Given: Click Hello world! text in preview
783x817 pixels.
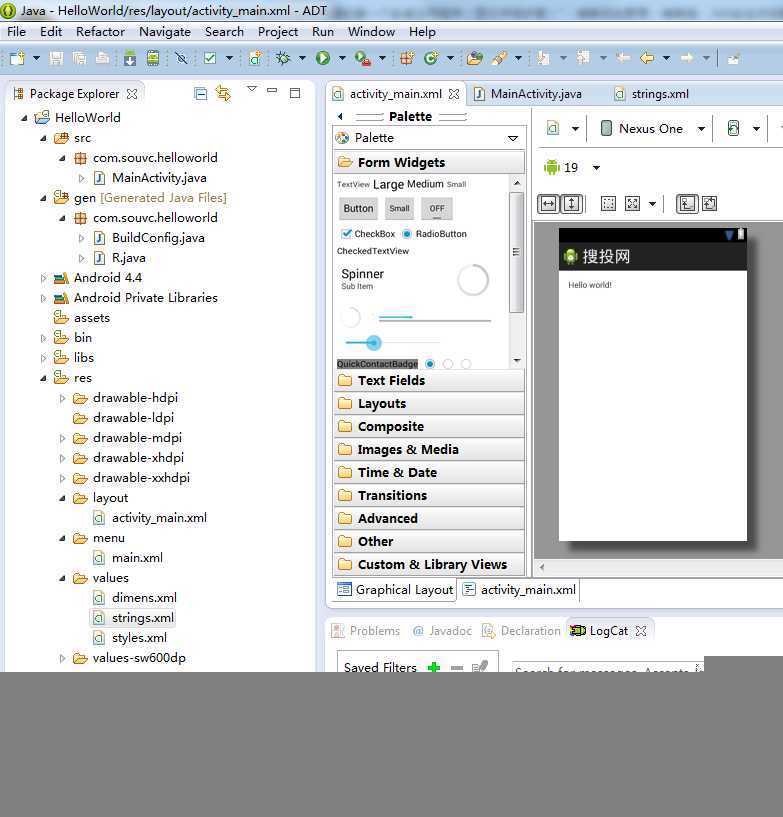Looking at the screenshot, I should pos(590,285).
